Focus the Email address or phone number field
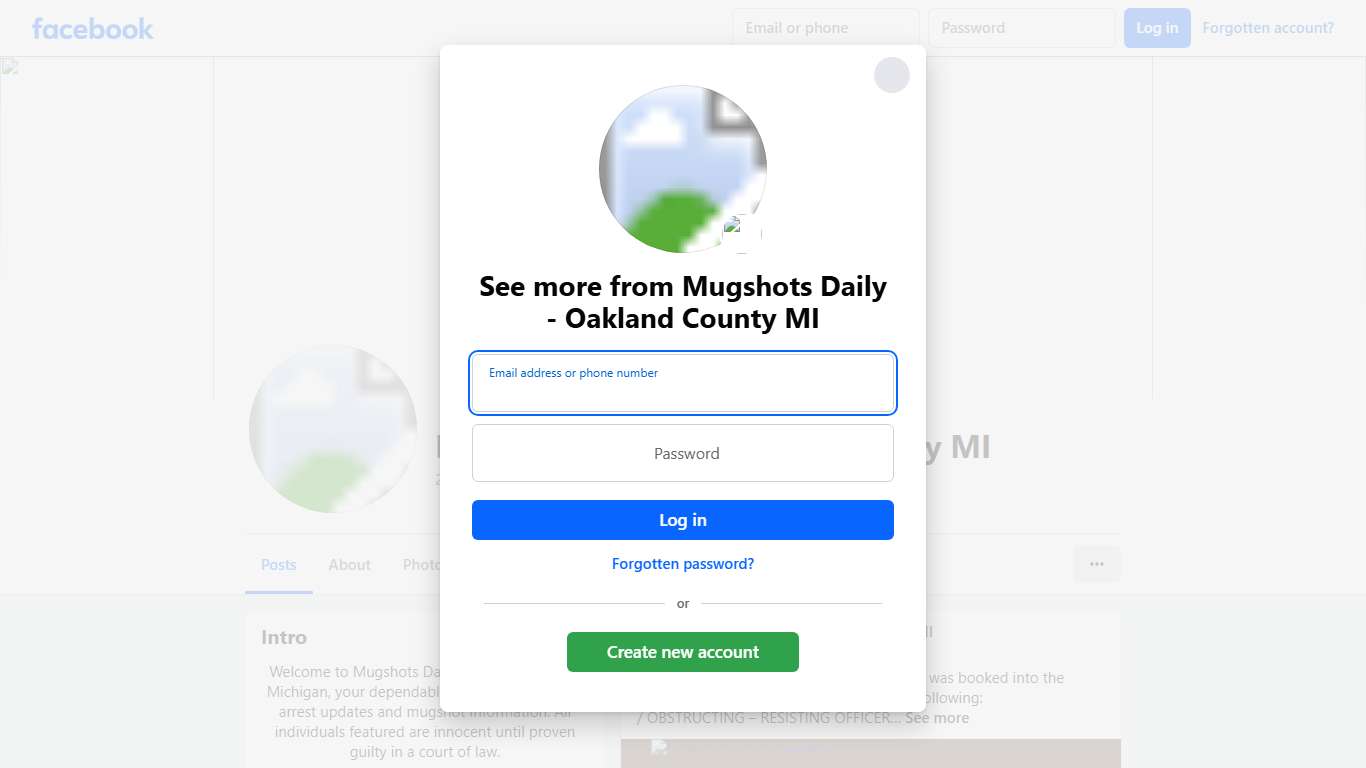This screenshot has width=1366, height=768. (x=683, y=383)
